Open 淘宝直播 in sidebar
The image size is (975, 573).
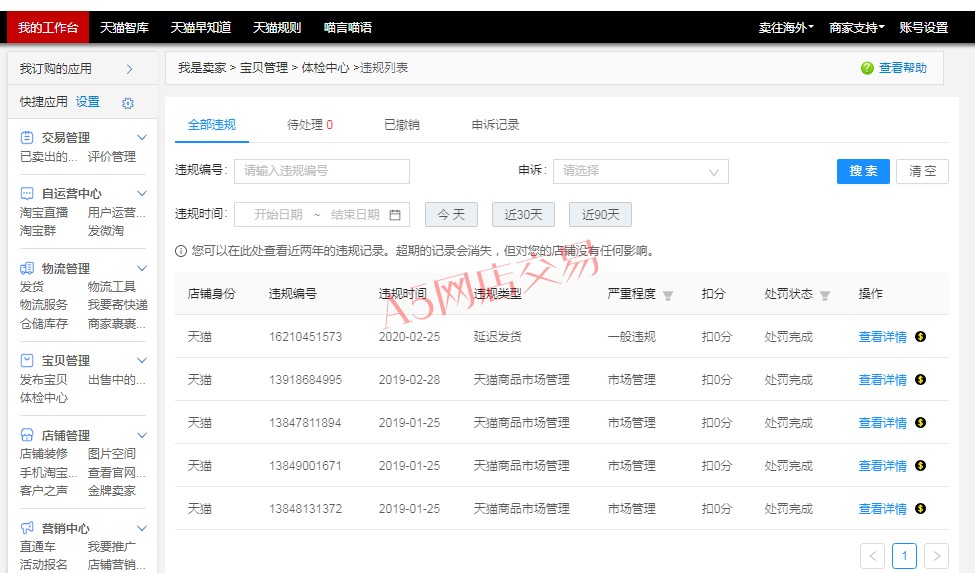(44, 213)
